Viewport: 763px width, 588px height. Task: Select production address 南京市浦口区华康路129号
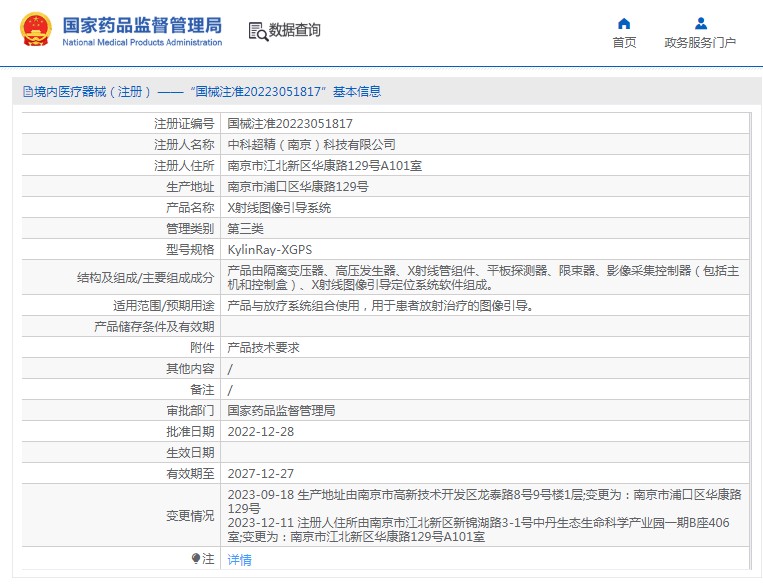tap(298, 187)
